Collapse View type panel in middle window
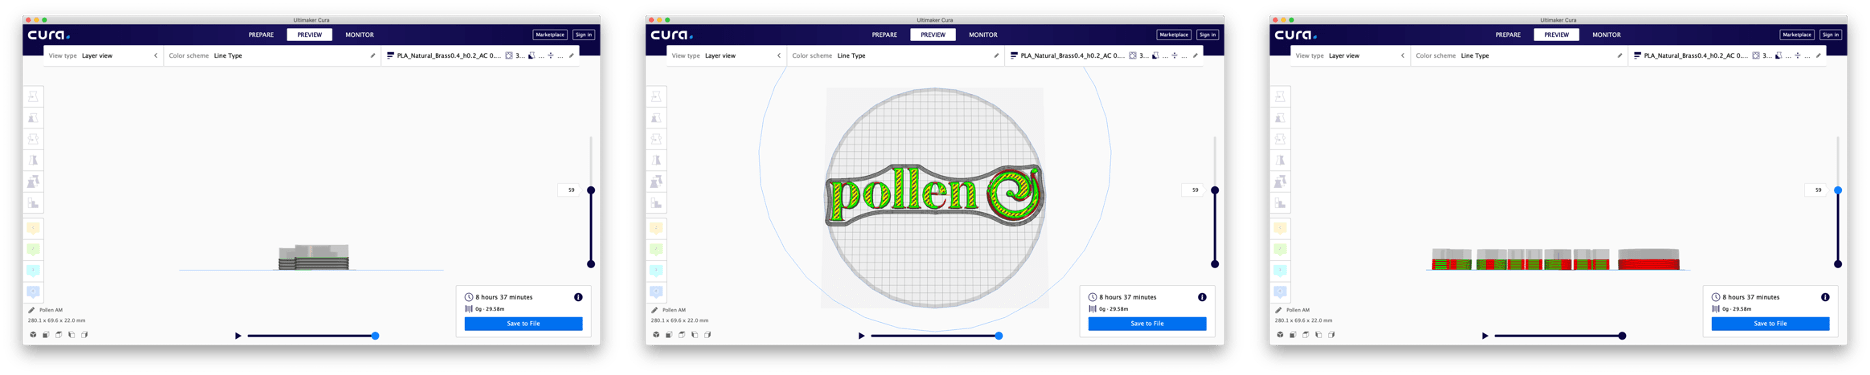This screenshot has height=375, width=1870. (779, 56)
